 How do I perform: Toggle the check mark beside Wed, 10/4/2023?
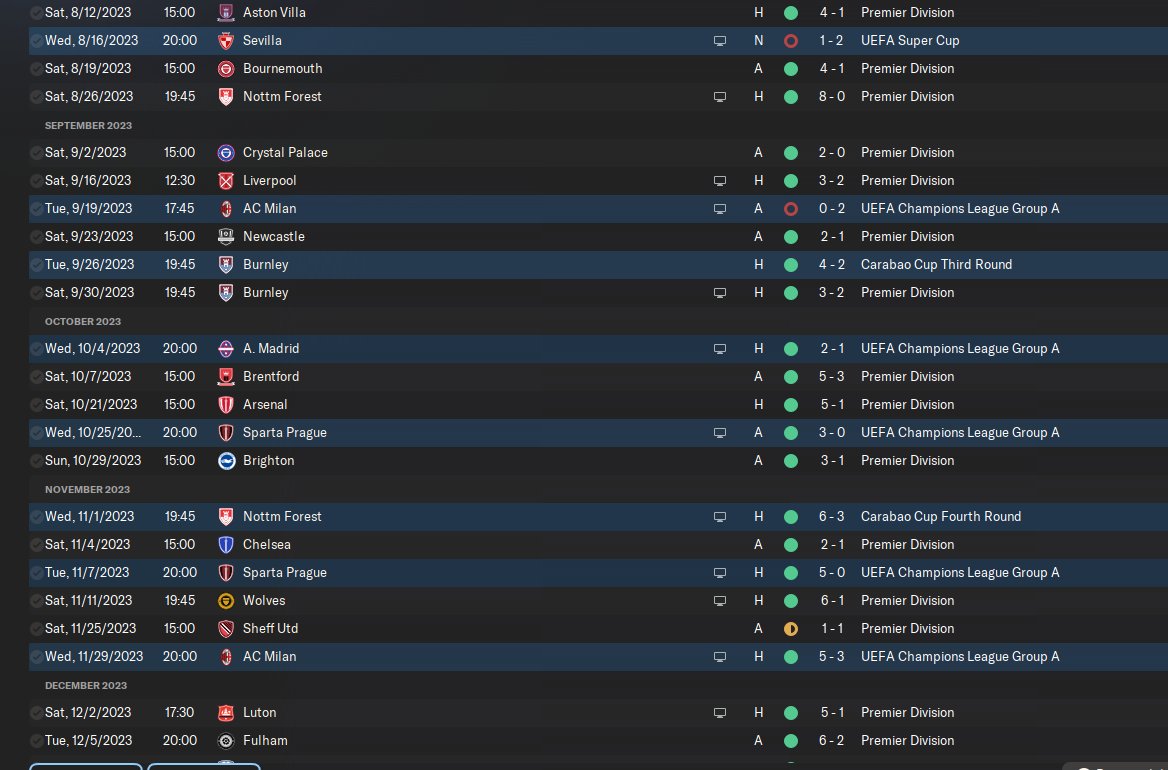coord(36,349)
